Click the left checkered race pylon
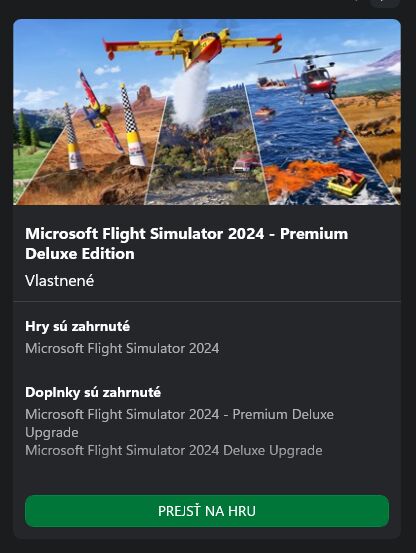This screenshot has width=416, height=553. click(x=73, y=136)
